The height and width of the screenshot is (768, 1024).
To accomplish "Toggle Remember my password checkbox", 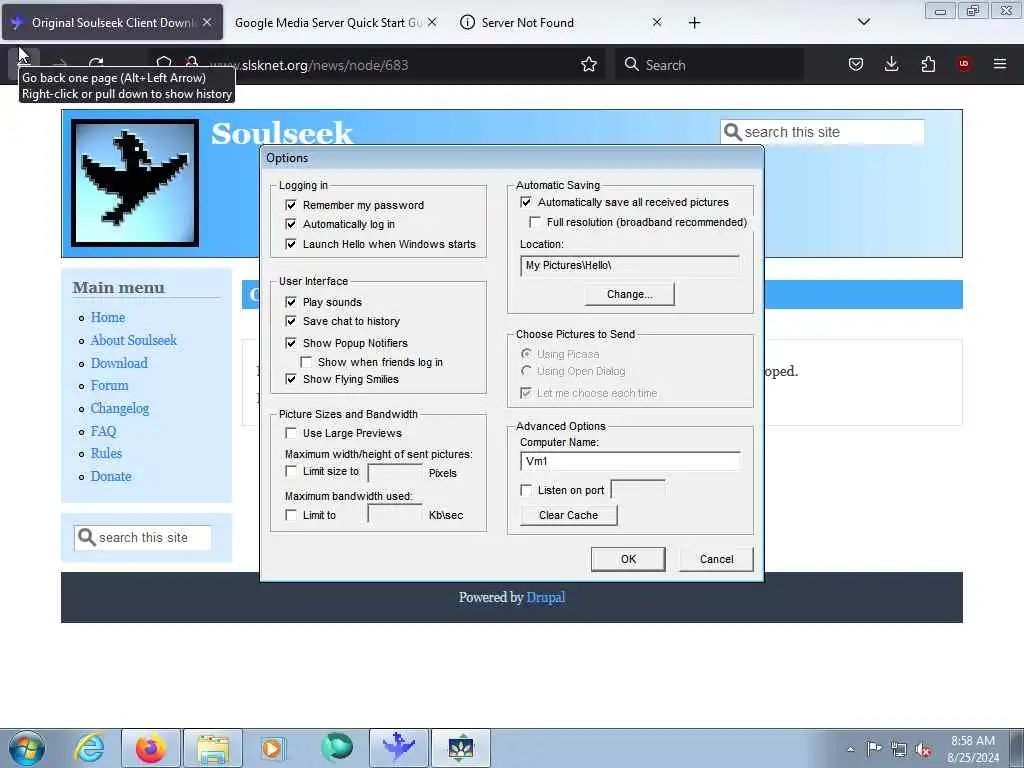I will coord(291,205).
